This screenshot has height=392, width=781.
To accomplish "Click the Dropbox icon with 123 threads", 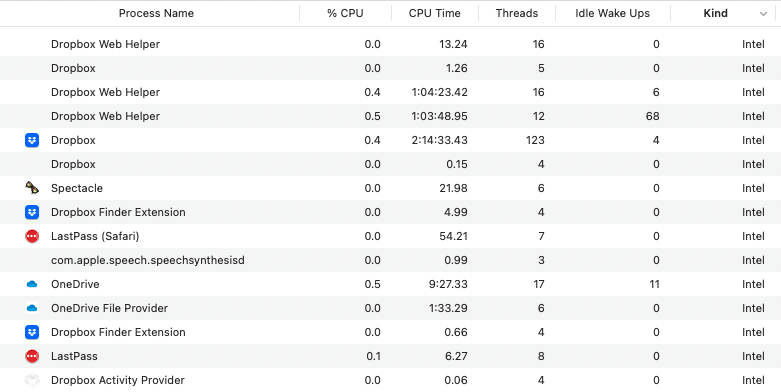I will (32, 140).
